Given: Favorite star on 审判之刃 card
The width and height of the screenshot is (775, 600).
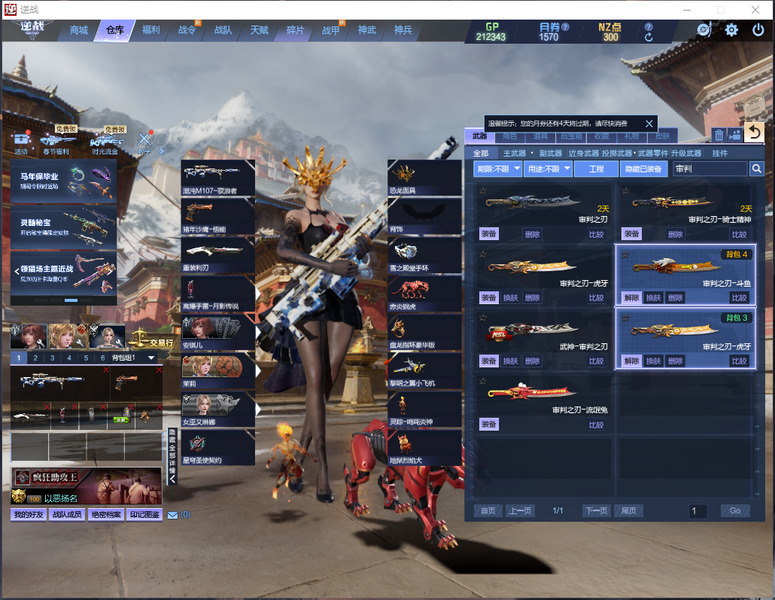Looking at the screenshot, I should (483, 191).
